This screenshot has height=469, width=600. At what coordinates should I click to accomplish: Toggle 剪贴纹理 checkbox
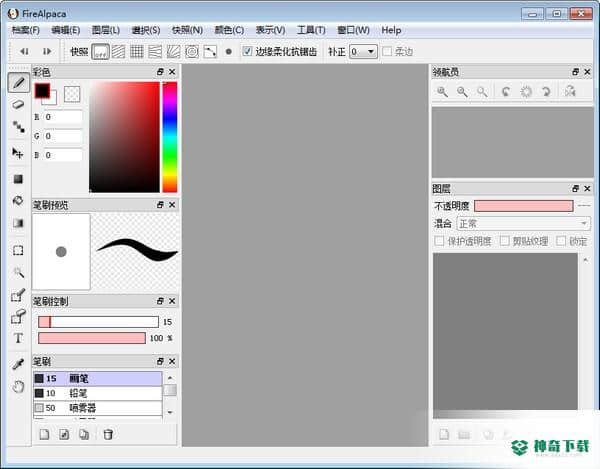click(505, 241)
